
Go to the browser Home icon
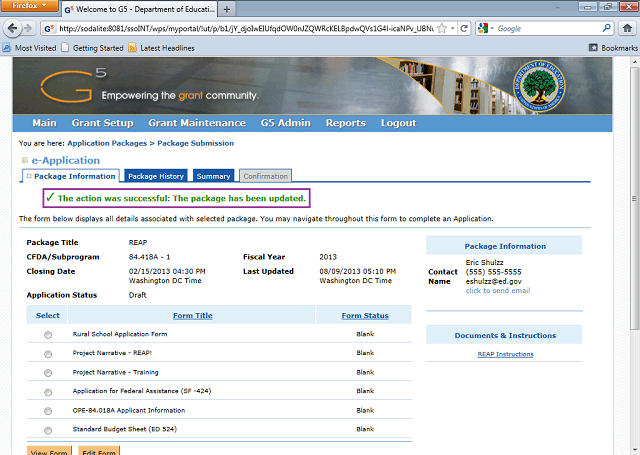click(x=627, y=28)
